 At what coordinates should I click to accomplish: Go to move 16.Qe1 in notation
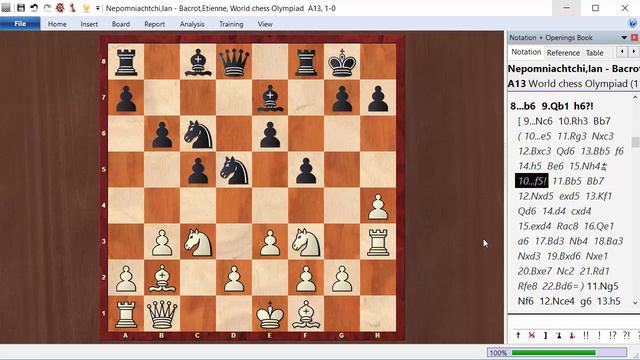pos(599,226)
